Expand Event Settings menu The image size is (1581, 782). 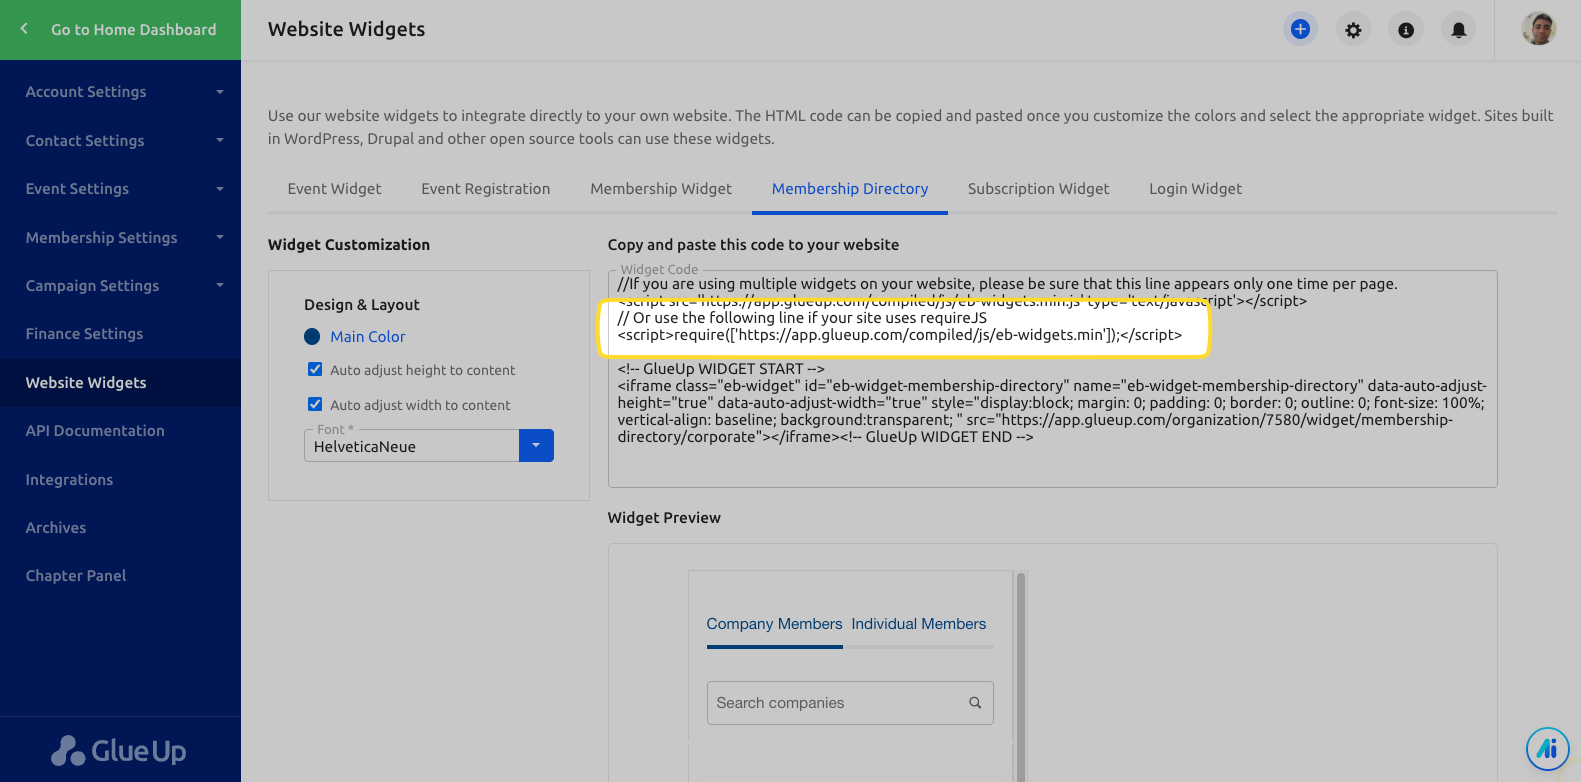(120, 189)
